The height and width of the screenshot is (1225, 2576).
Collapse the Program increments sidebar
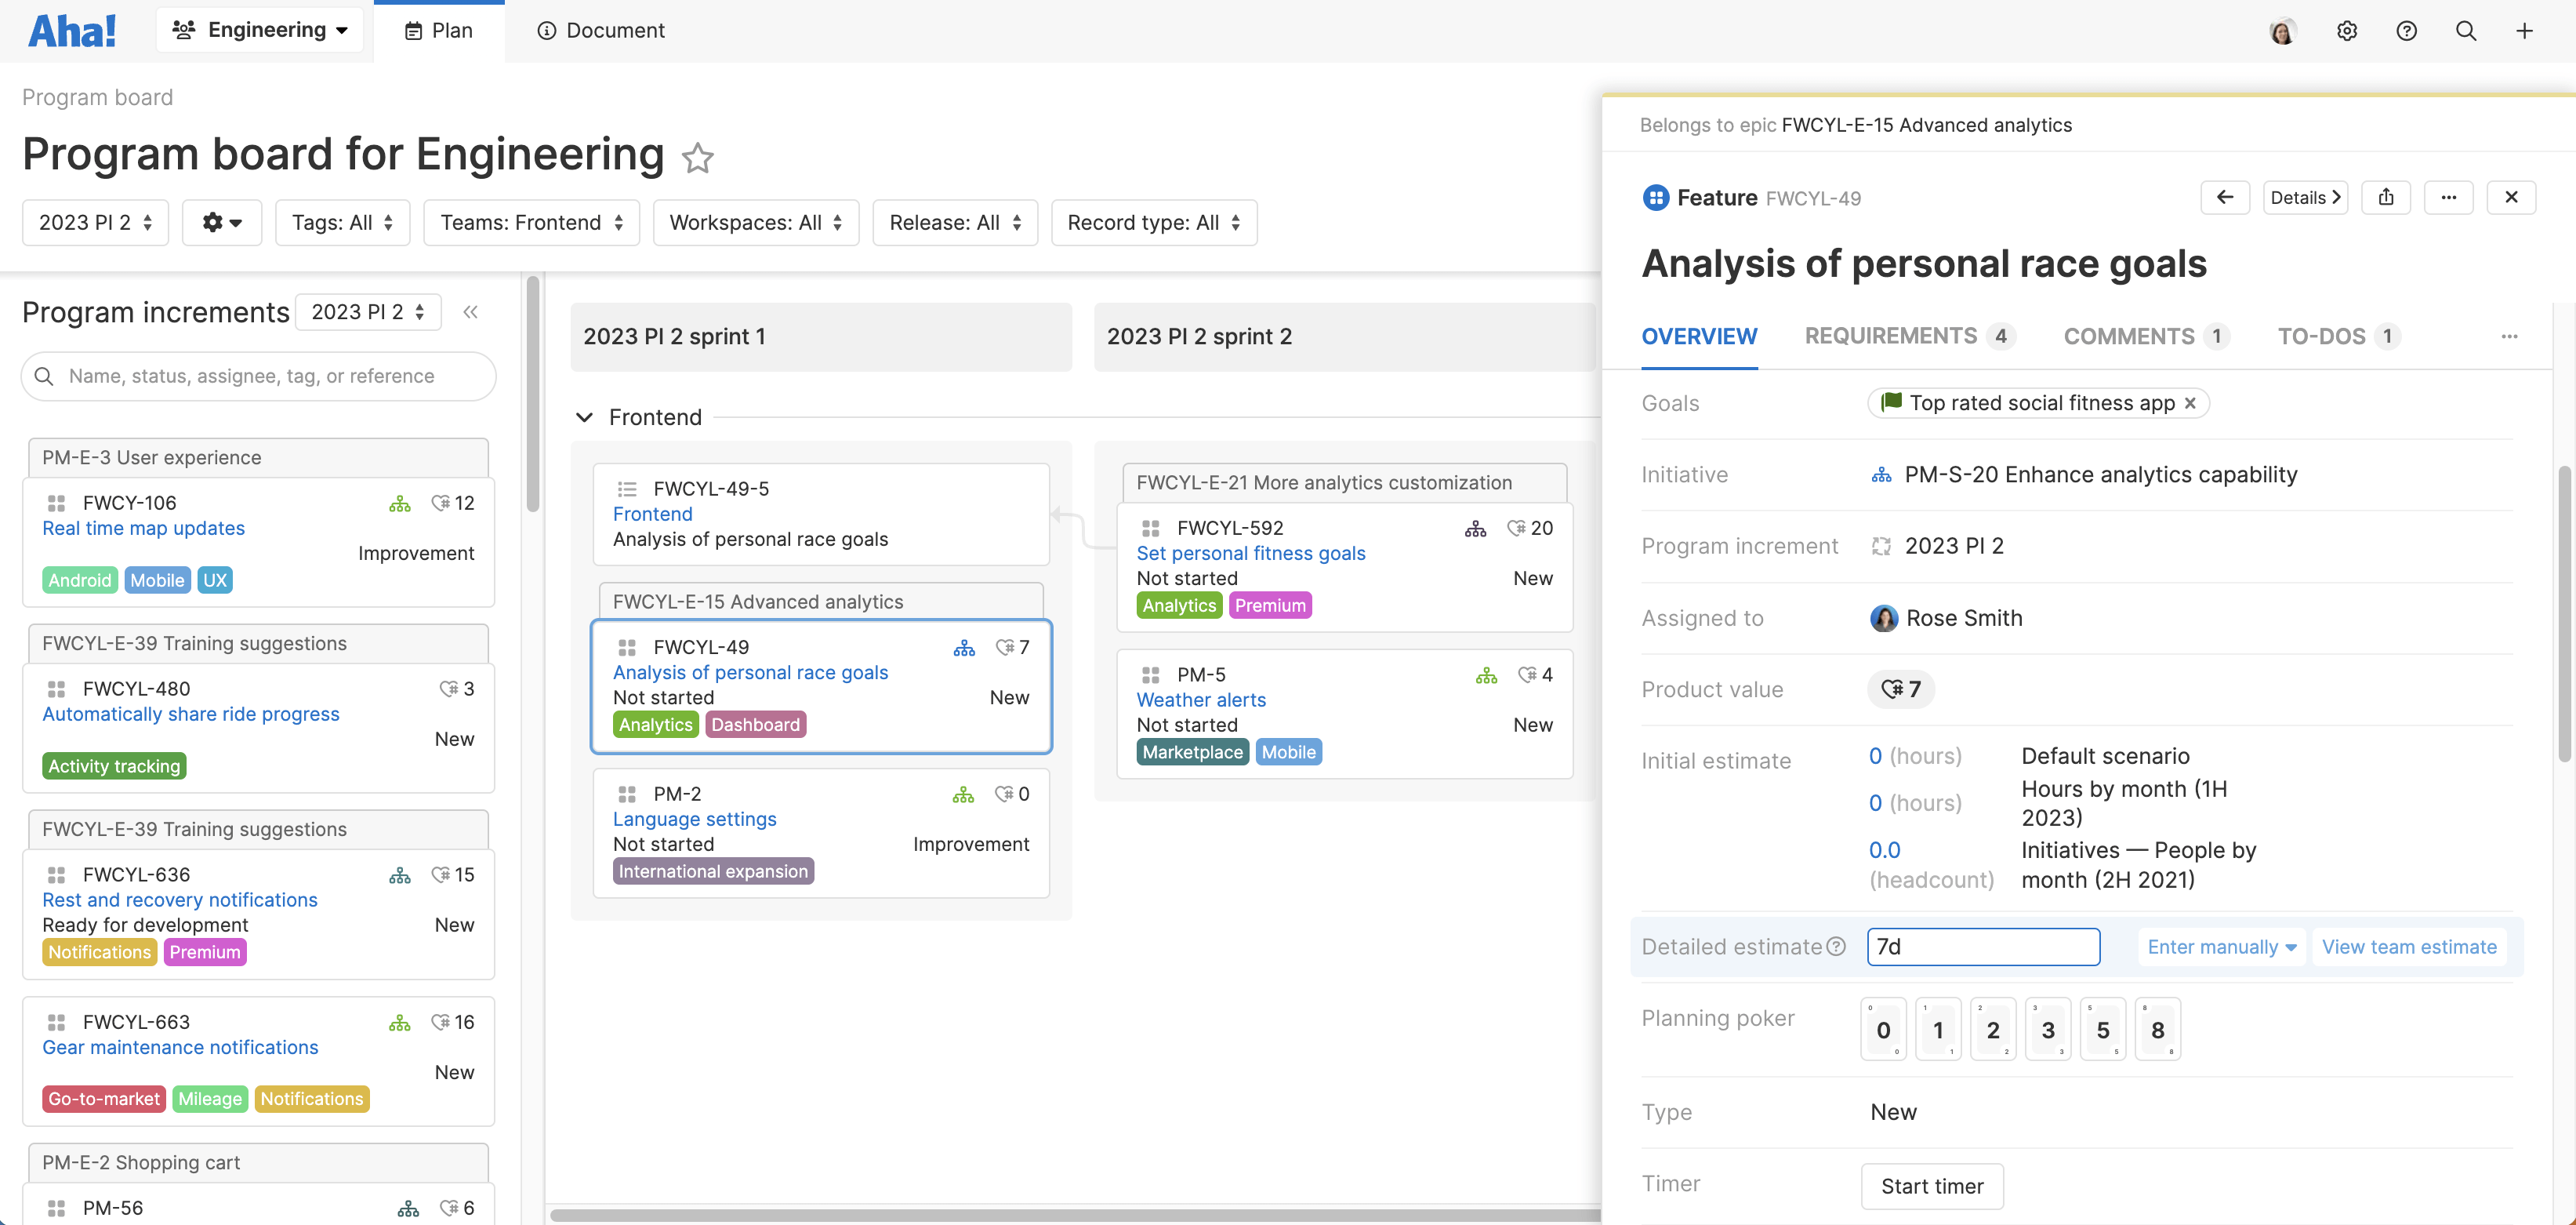(470, 311)
